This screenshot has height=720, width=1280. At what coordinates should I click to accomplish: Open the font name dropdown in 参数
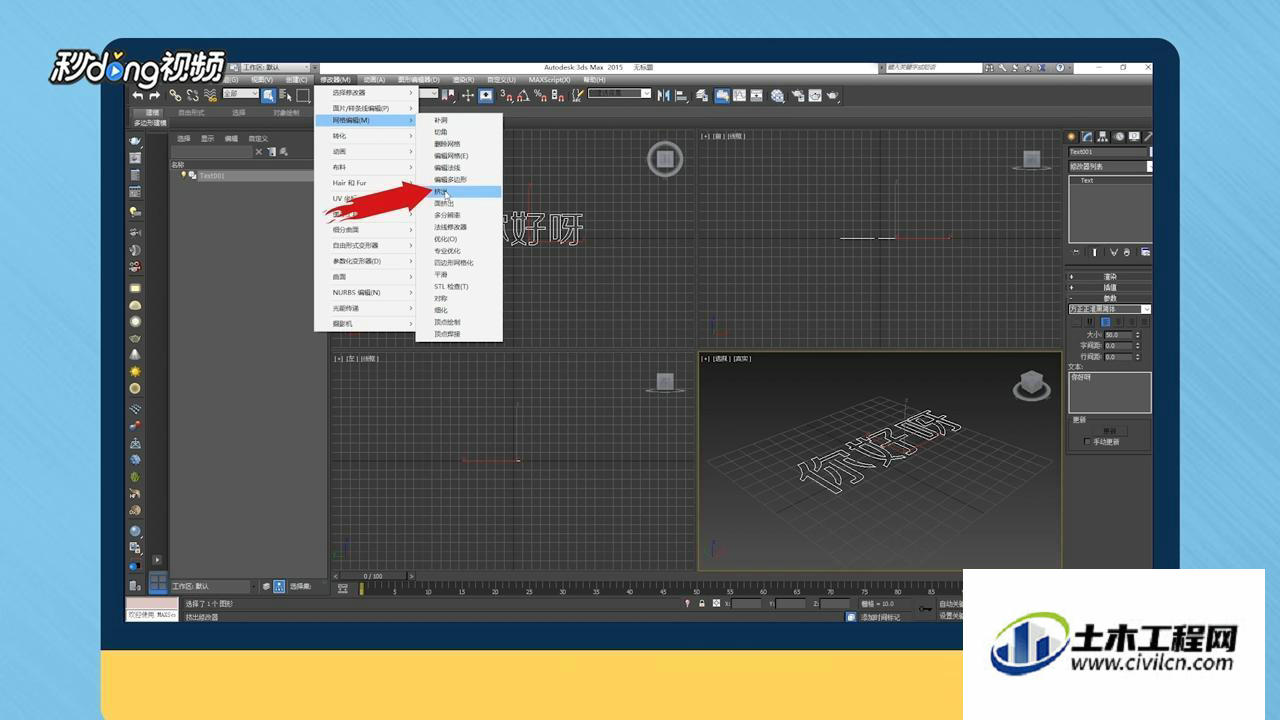(x=1110, y=310)
